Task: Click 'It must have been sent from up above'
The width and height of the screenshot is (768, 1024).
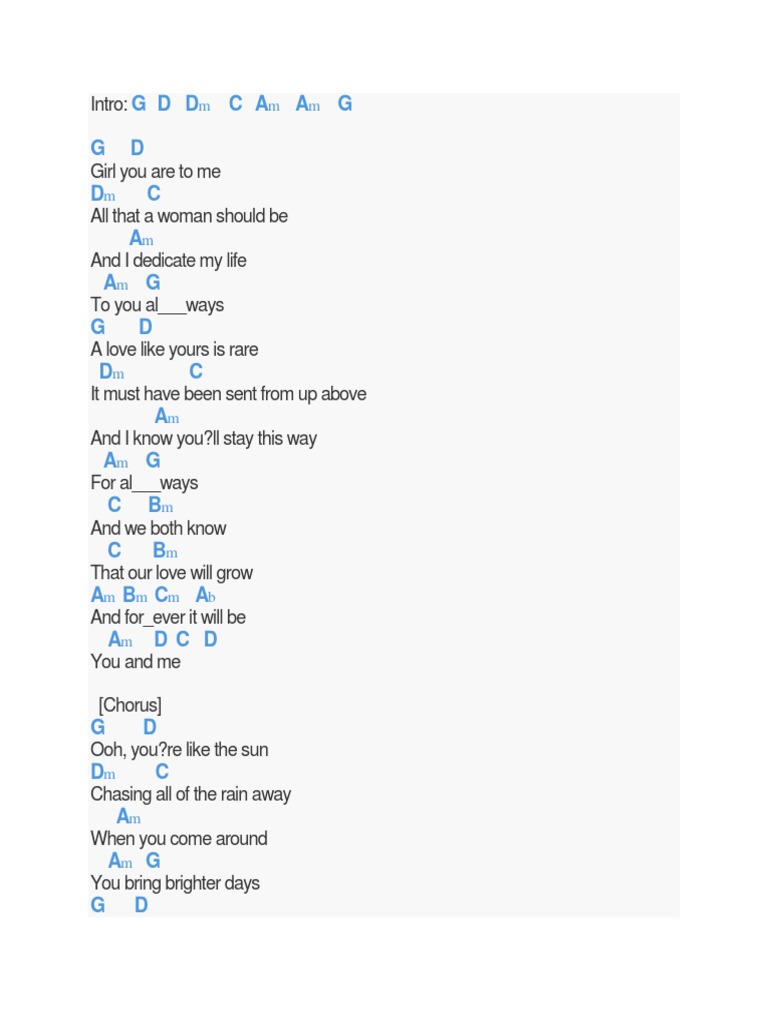Action: coord(228,394)
